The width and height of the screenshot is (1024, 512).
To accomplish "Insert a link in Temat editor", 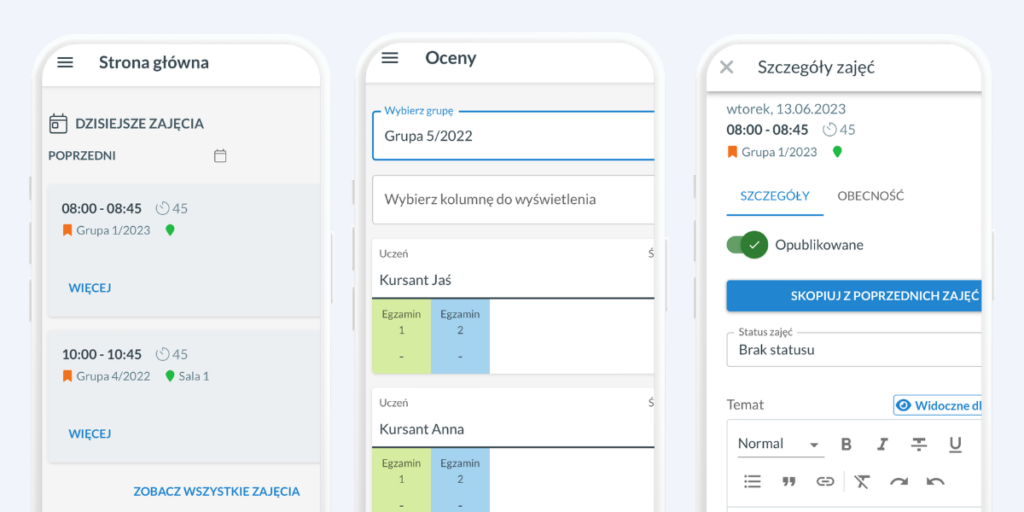I will click(825, 481).
